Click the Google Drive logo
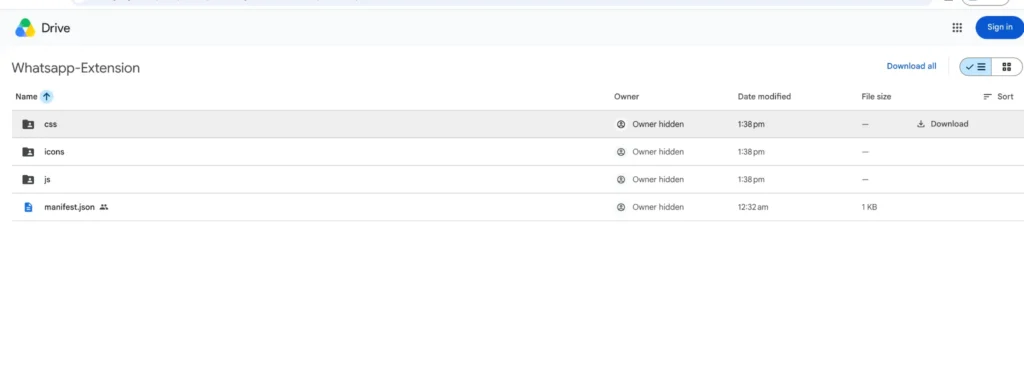The image size is (1024, 374). point(25,27)
